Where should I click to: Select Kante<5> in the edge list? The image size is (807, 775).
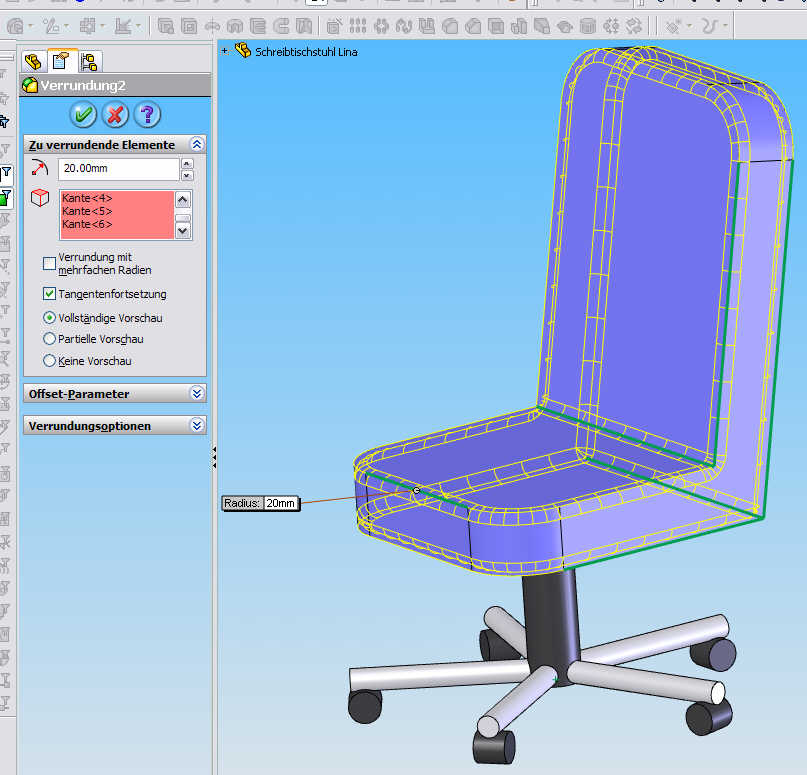pyautogui.click(x=87, y=211)
